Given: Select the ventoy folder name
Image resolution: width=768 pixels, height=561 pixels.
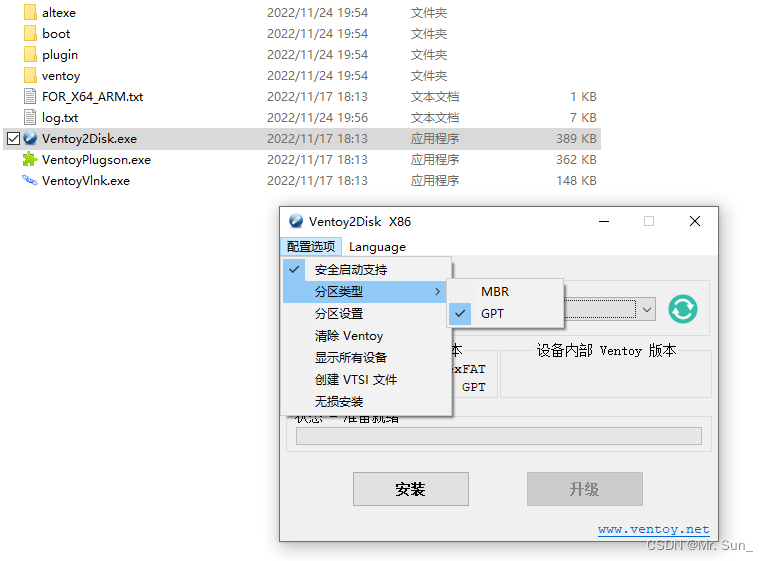Looking at the screenshot, I should click(61, 76).
